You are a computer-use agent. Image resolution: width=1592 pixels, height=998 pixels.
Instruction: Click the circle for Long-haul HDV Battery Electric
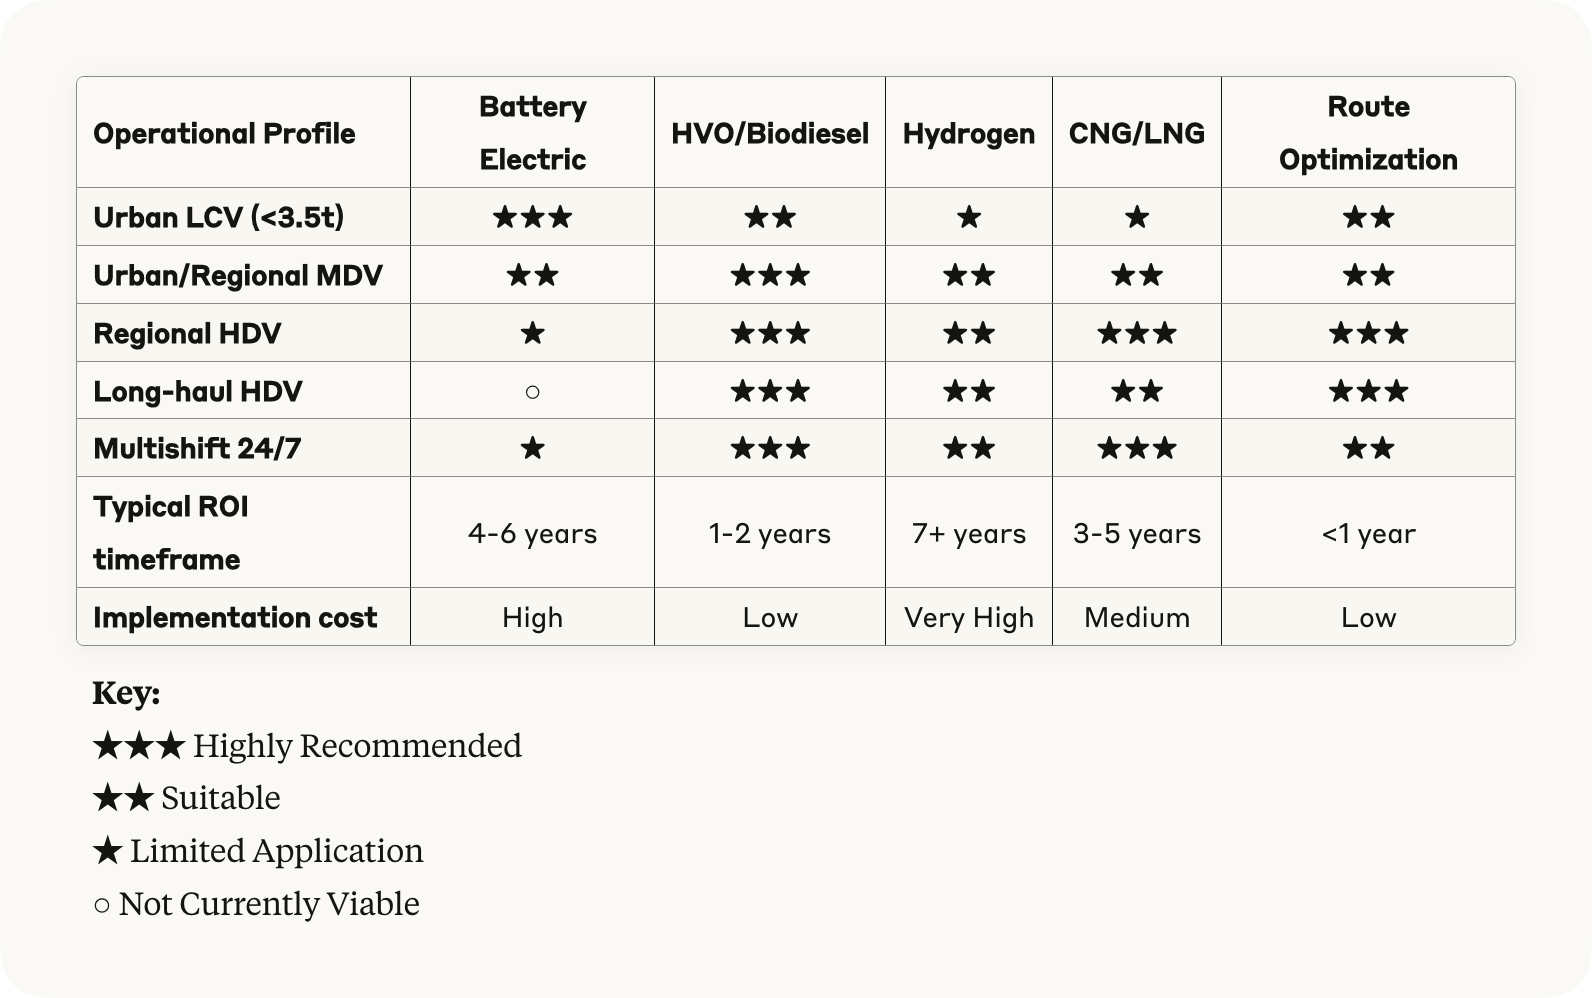click(532, 392)
